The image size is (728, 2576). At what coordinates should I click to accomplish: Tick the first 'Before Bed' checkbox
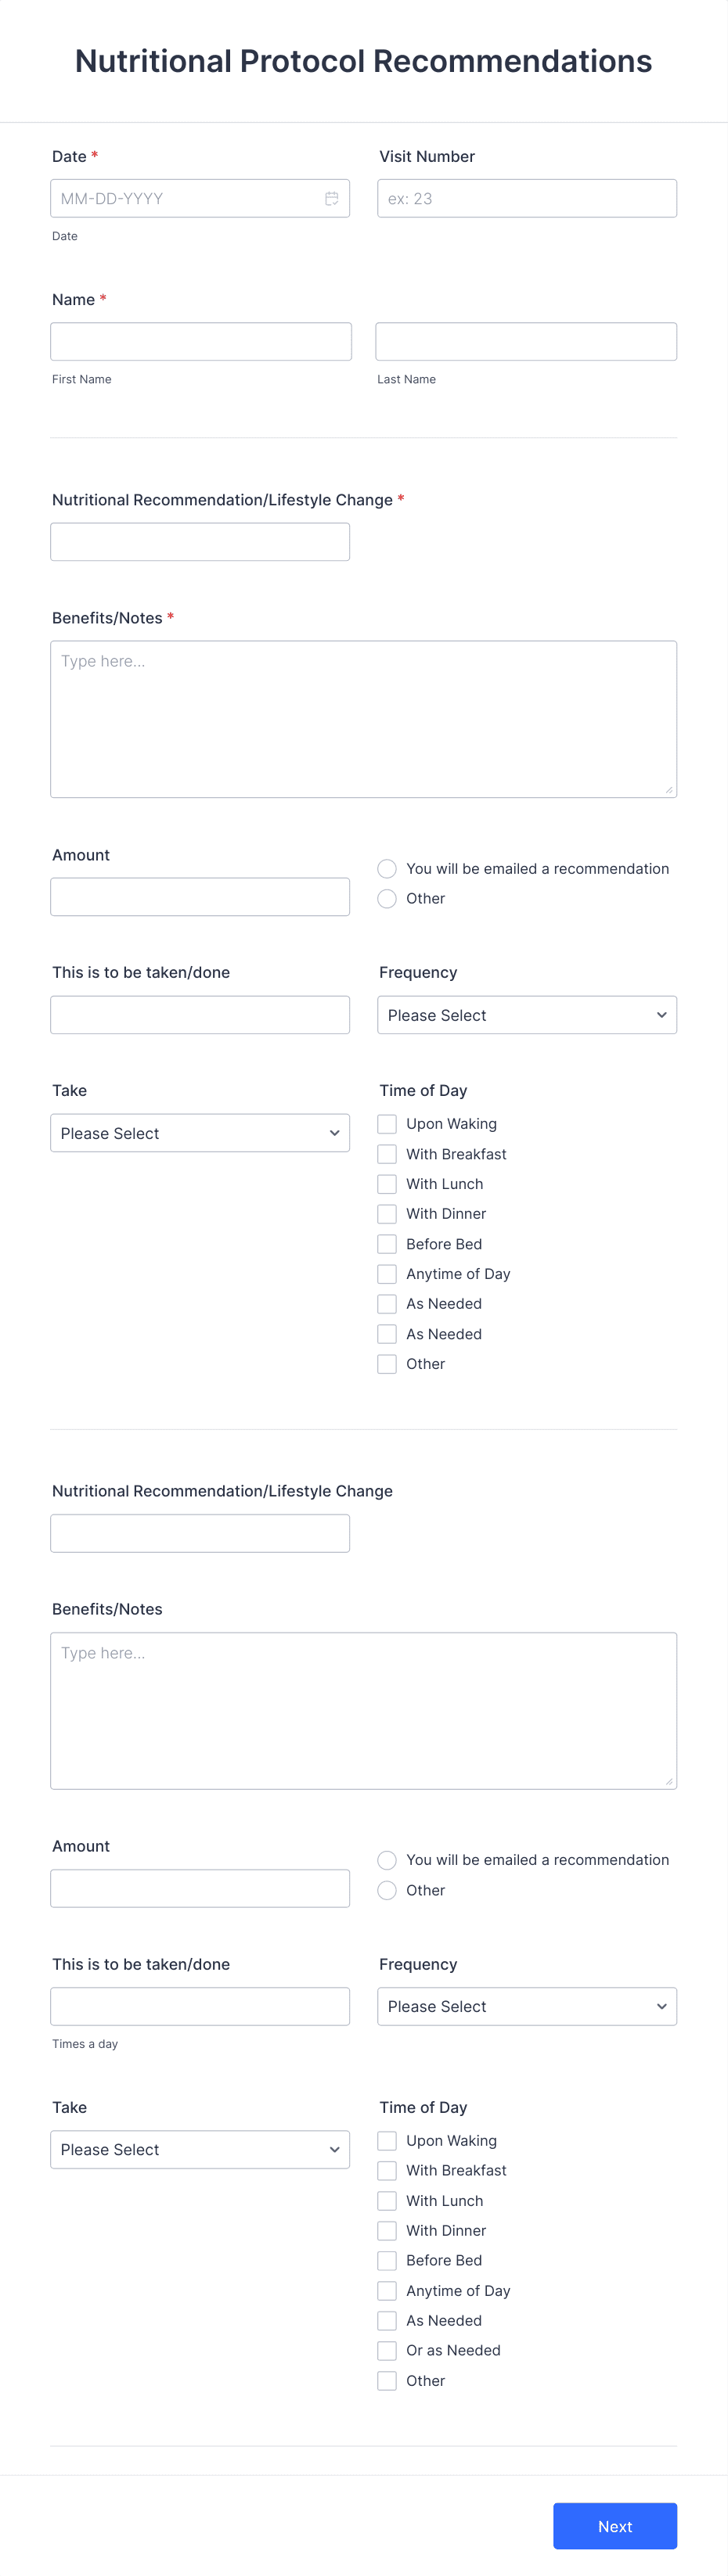(387, 1244)
